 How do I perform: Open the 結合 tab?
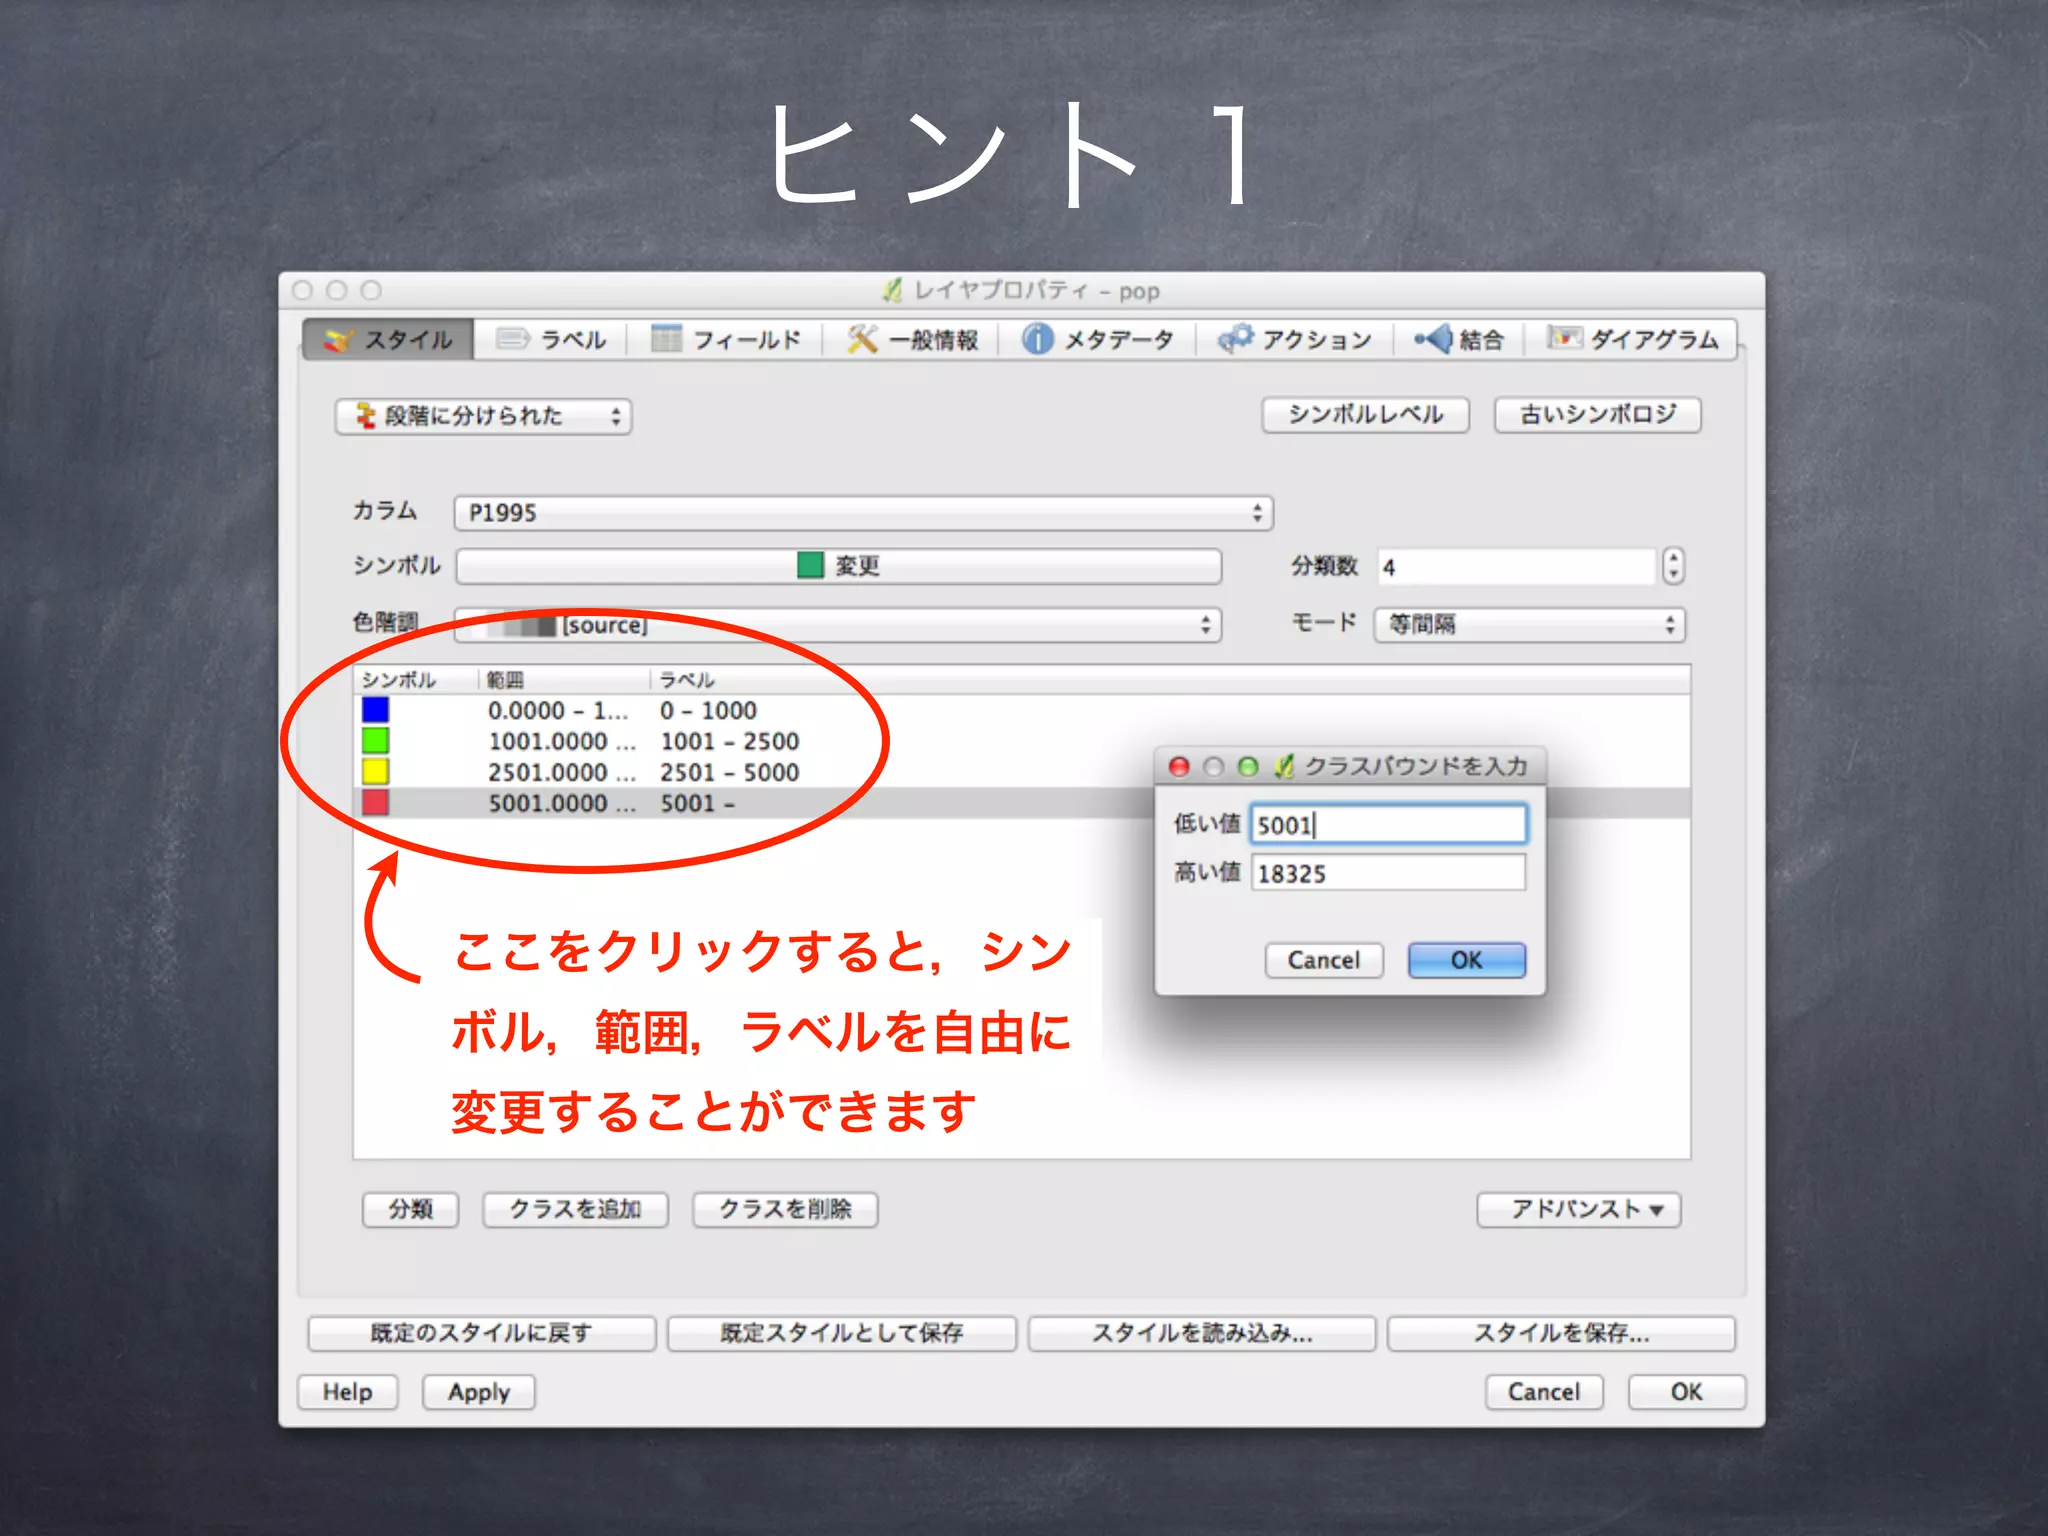1459,340
